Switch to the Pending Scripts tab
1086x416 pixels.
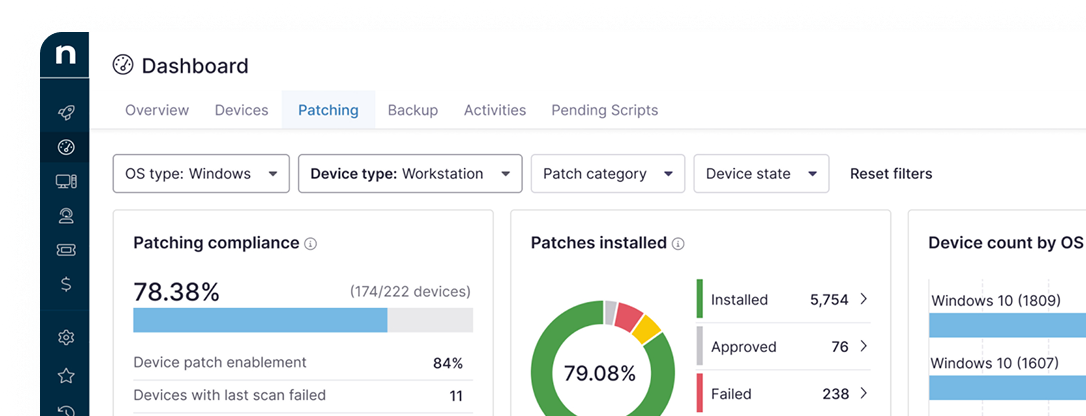click(x=605, y=110)
